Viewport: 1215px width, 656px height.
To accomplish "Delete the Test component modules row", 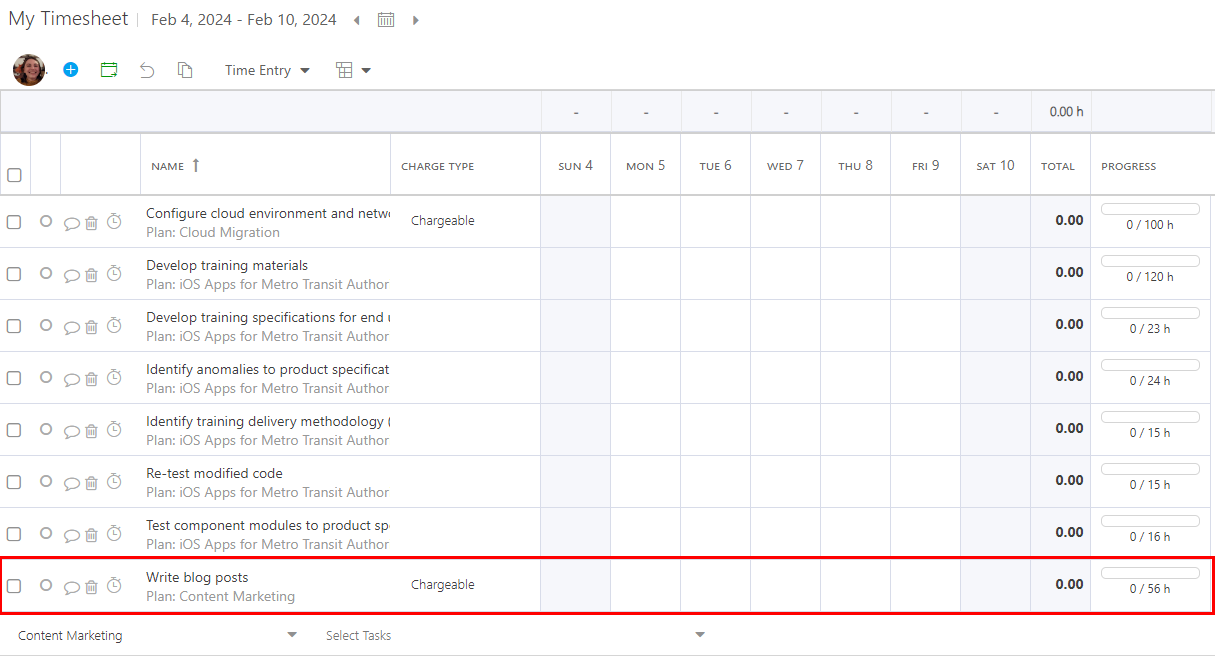I will tap(91, 534).
